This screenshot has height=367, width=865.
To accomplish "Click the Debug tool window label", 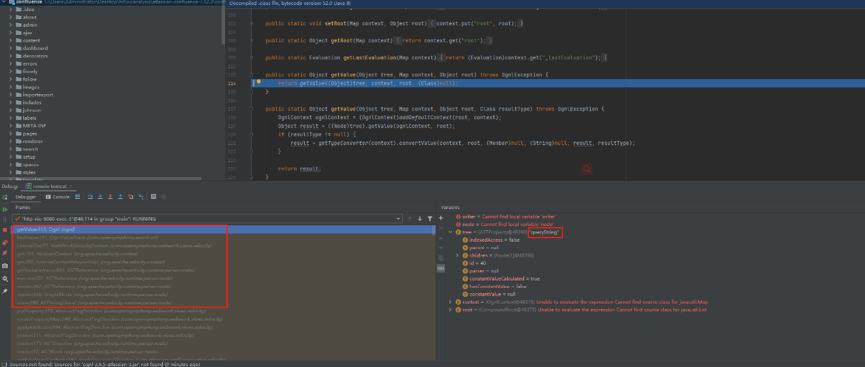I will tap(9, 186).
